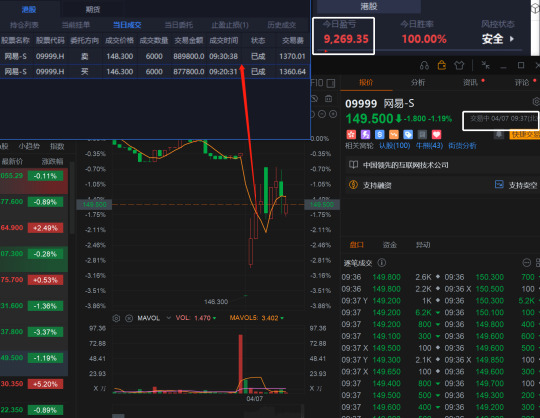
Task: Click the 小趋势 tab above watchlist
Action: 29,146
